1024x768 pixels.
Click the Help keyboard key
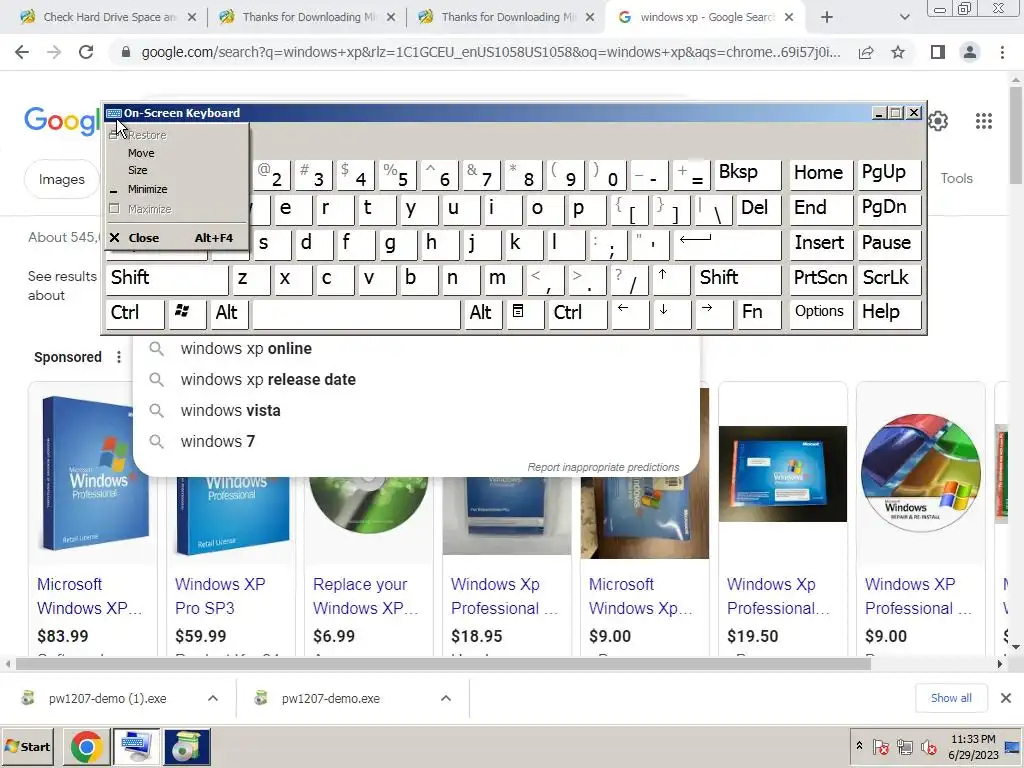click(x=889, y=313)
